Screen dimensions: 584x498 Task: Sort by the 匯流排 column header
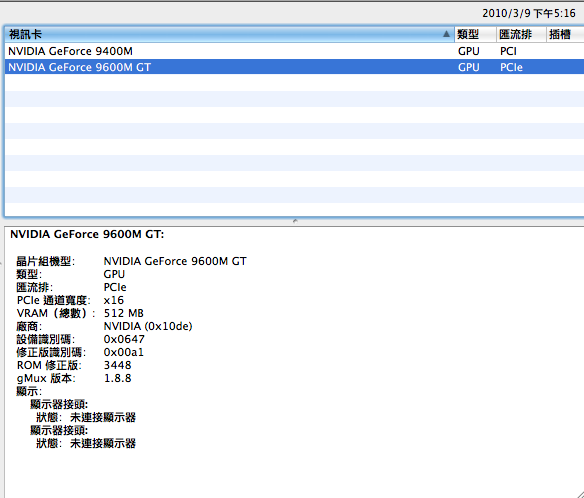(521, 34)
